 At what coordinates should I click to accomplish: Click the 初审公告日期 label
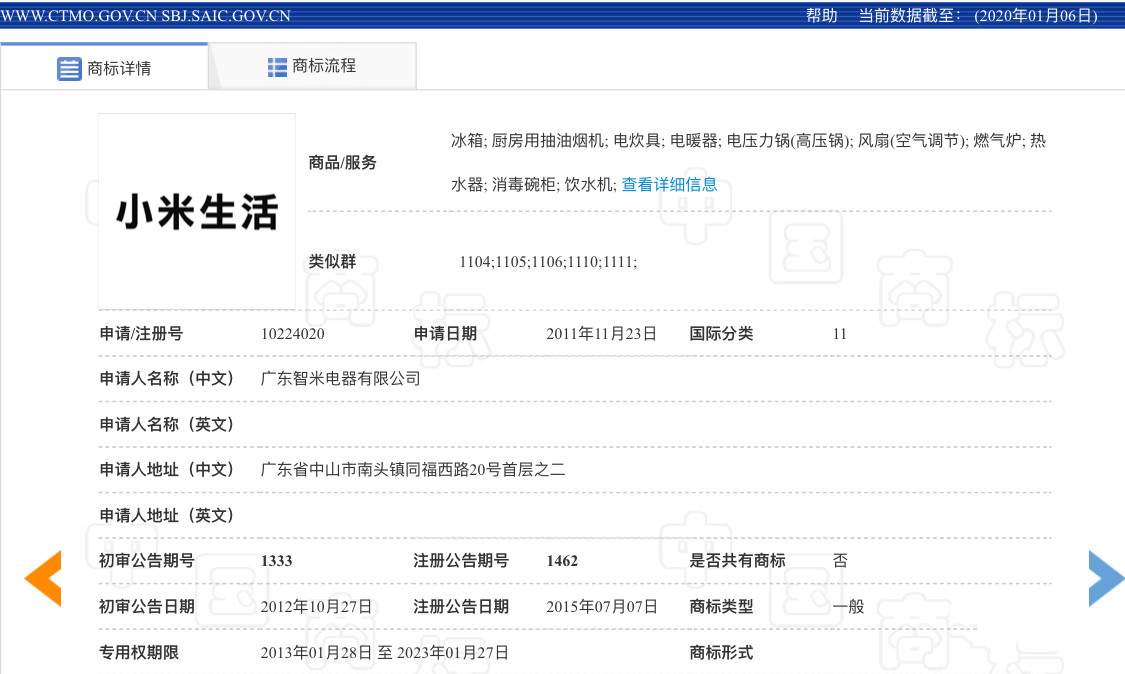146,607
